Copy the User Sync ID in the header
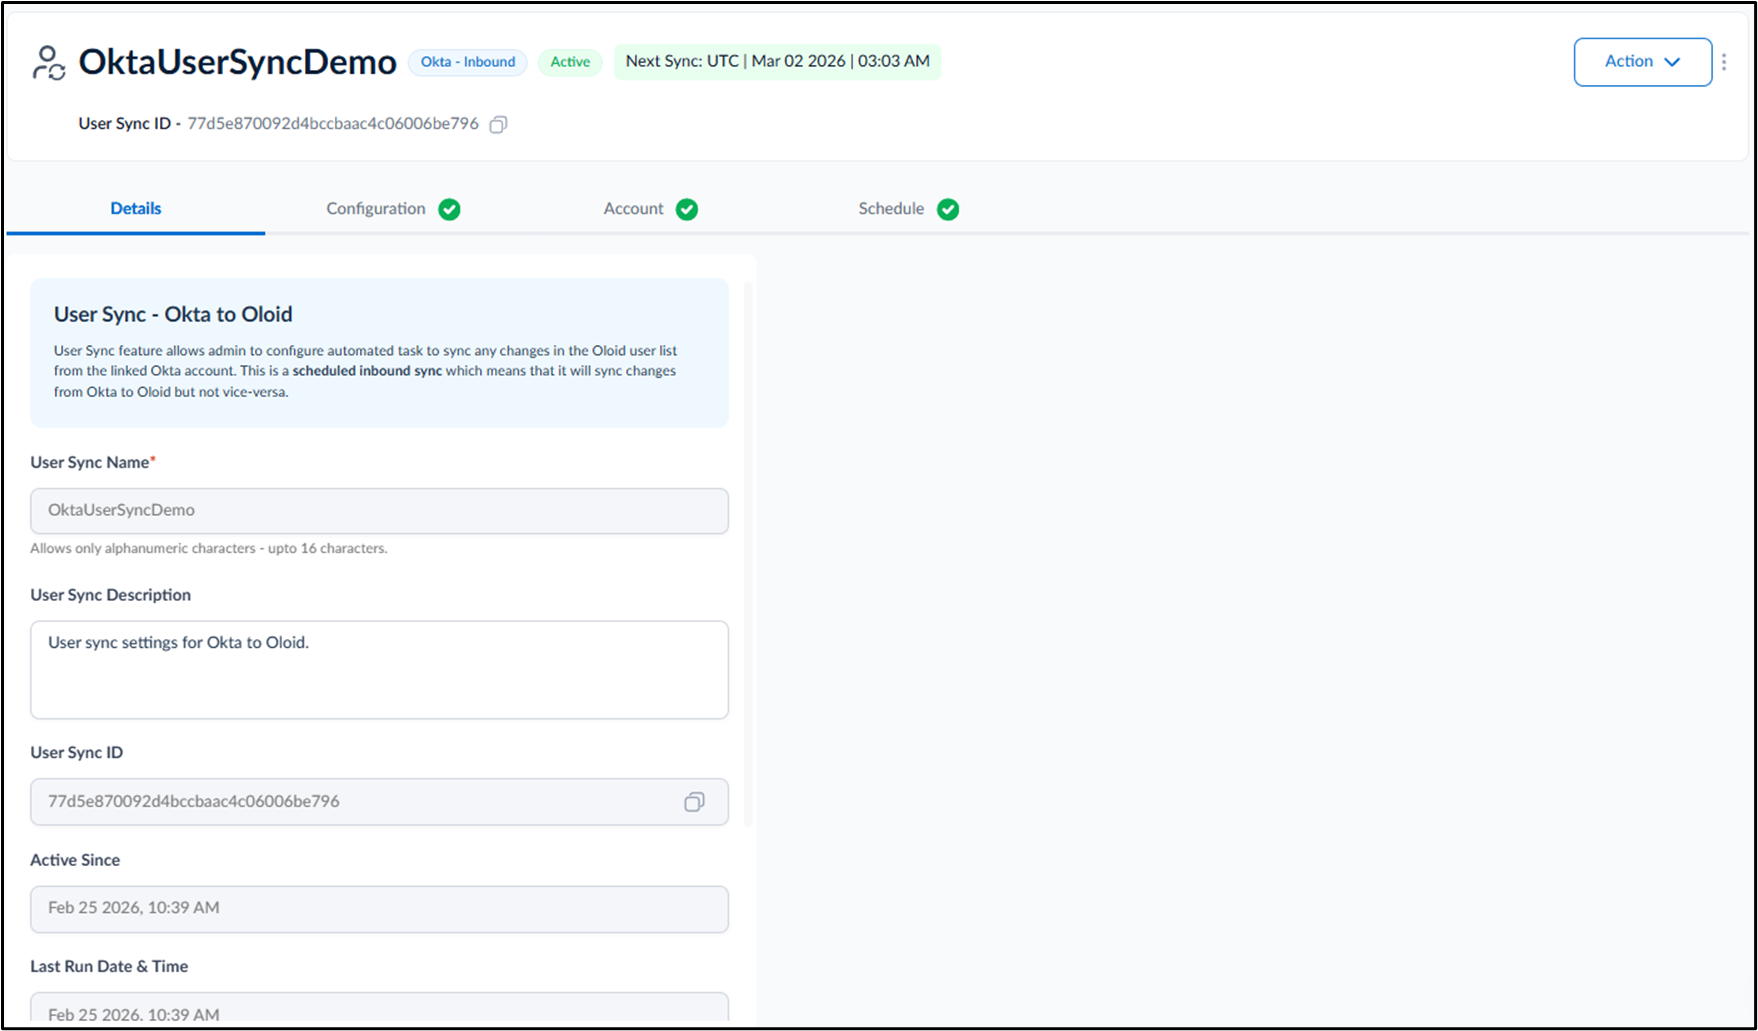Screen dimensions: 1758x1031 point(498,124)
